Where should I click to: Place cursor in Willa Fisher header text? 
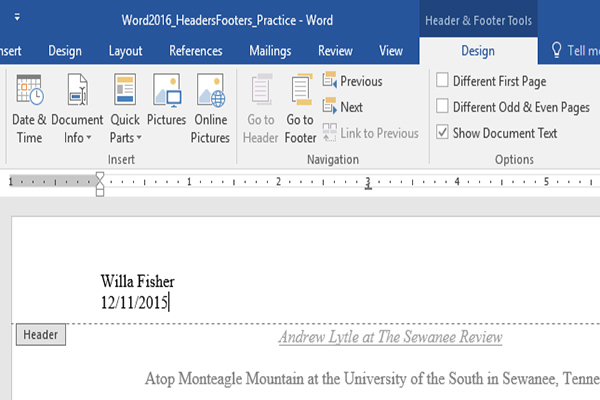137,281
